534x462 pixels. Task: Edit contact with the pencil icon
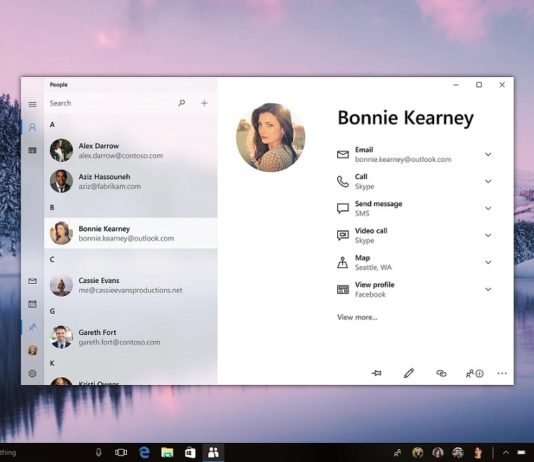coord(409,373)
